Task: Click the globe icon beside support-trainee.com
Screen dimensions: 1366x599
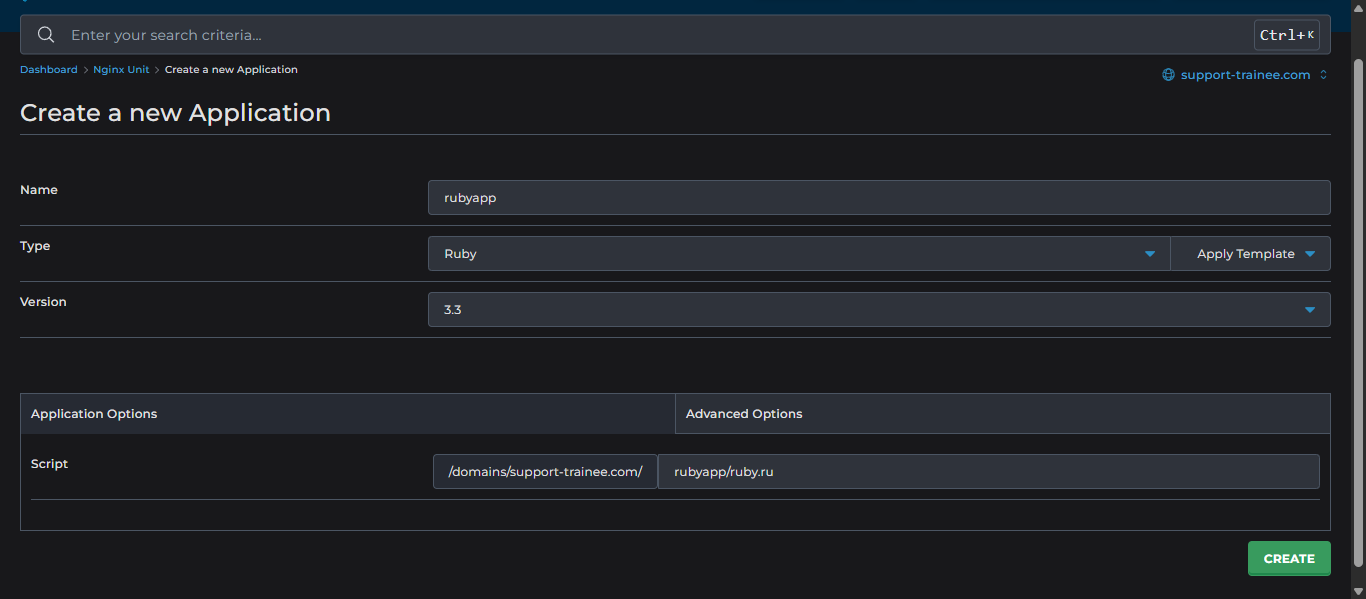Action: (x=1168, y=75)
